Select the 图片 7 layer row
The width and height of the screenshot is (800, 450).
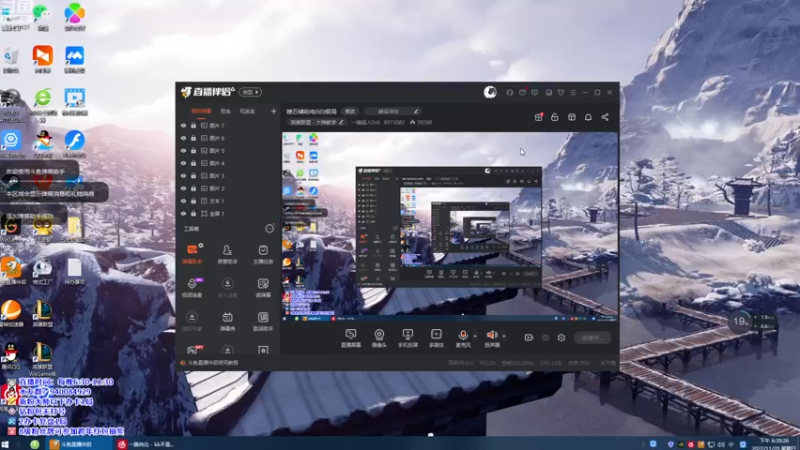coord(228,126)
